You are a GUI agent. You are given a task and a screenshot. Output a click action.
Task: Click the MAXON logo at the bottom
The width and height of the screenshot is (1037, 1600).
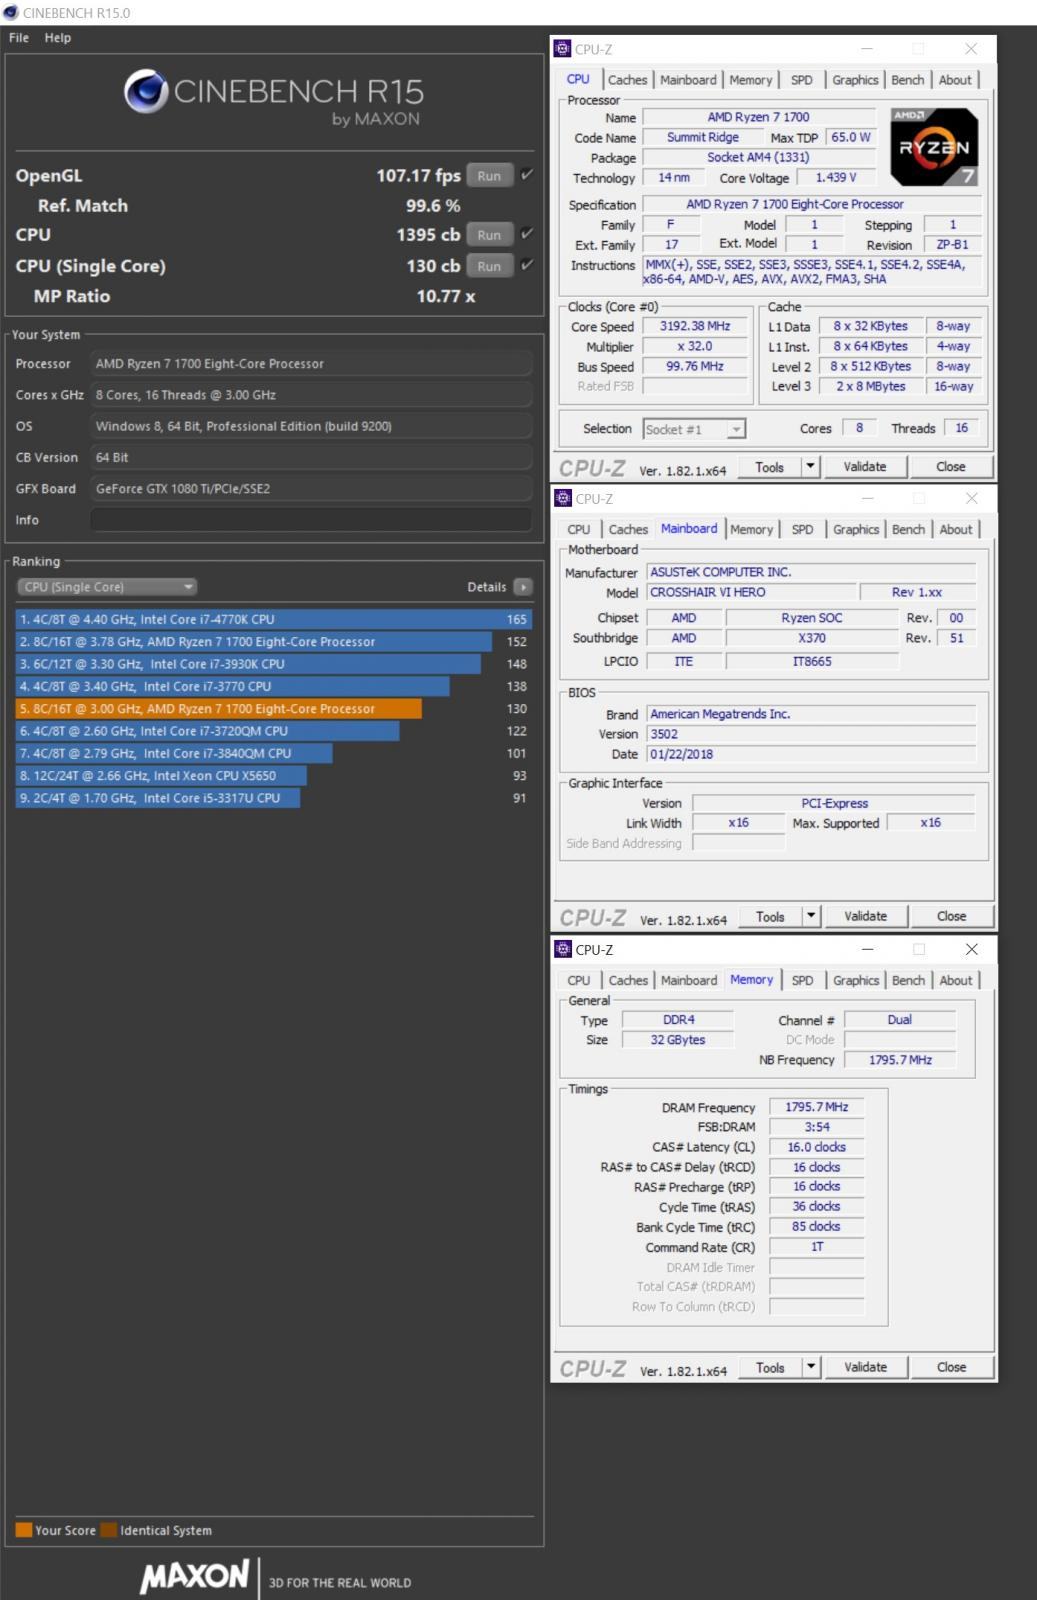pyautogui.click(x=194, y=1577)
